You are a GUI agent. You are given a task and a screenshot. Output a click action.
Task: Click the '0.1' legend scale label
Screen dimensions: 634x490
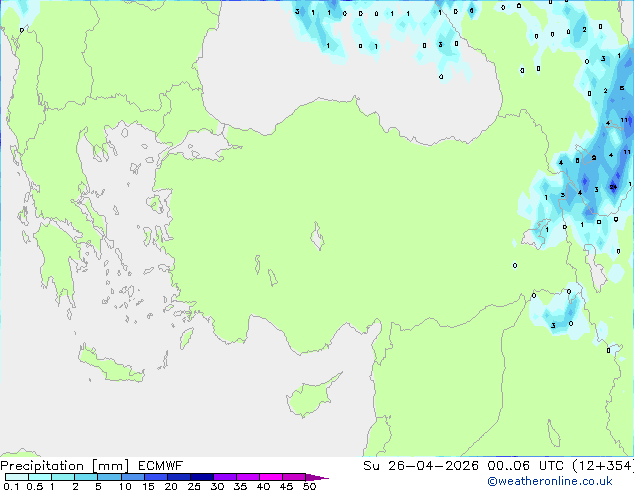click(11, 486)
